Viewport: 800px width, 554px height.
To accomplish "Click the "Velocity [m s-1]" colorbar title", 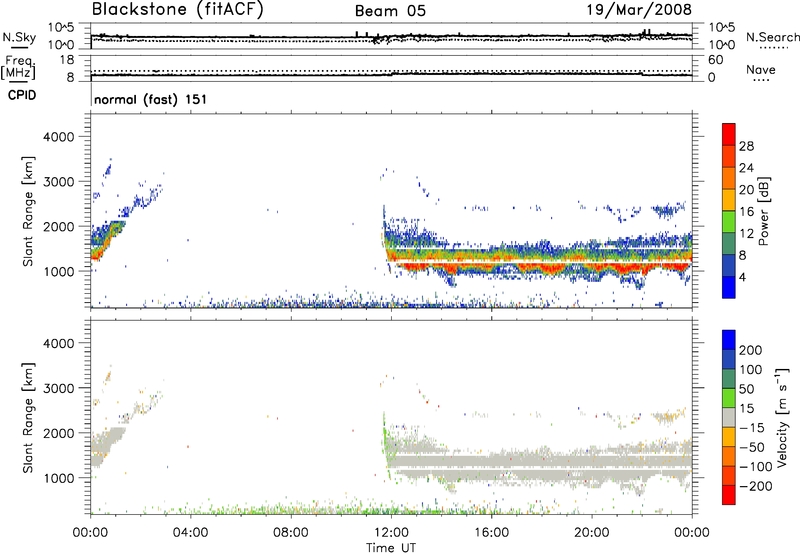I will pos(783,417).
